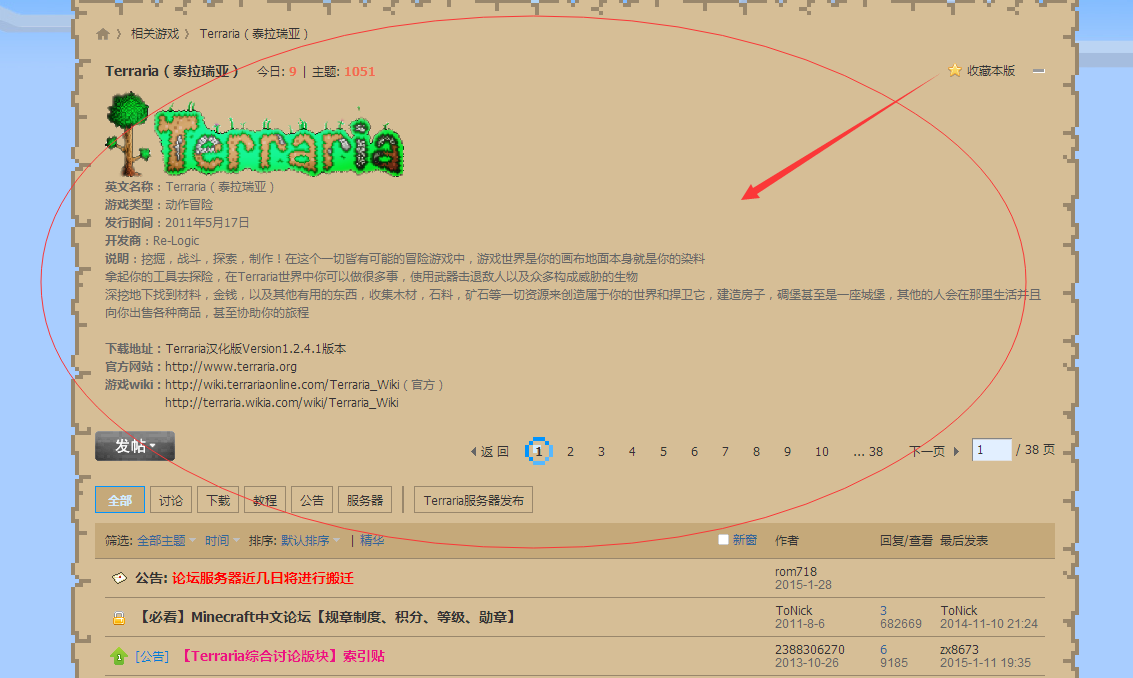Select the 服务器 tab
The width and height of the screenshot is (1133, 678).
point(365,500)
